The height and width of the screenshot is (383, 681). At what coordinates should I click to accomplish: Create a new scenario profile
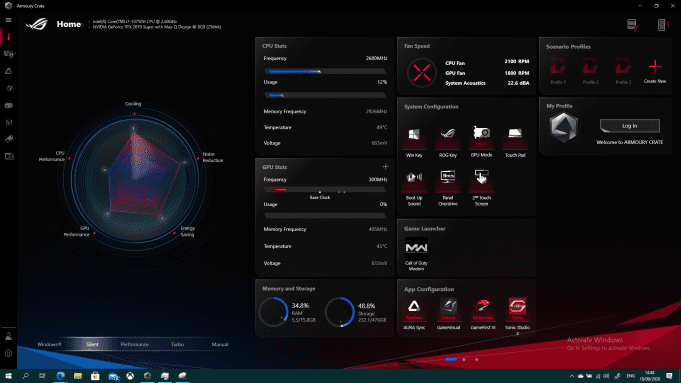click(655, 70)
